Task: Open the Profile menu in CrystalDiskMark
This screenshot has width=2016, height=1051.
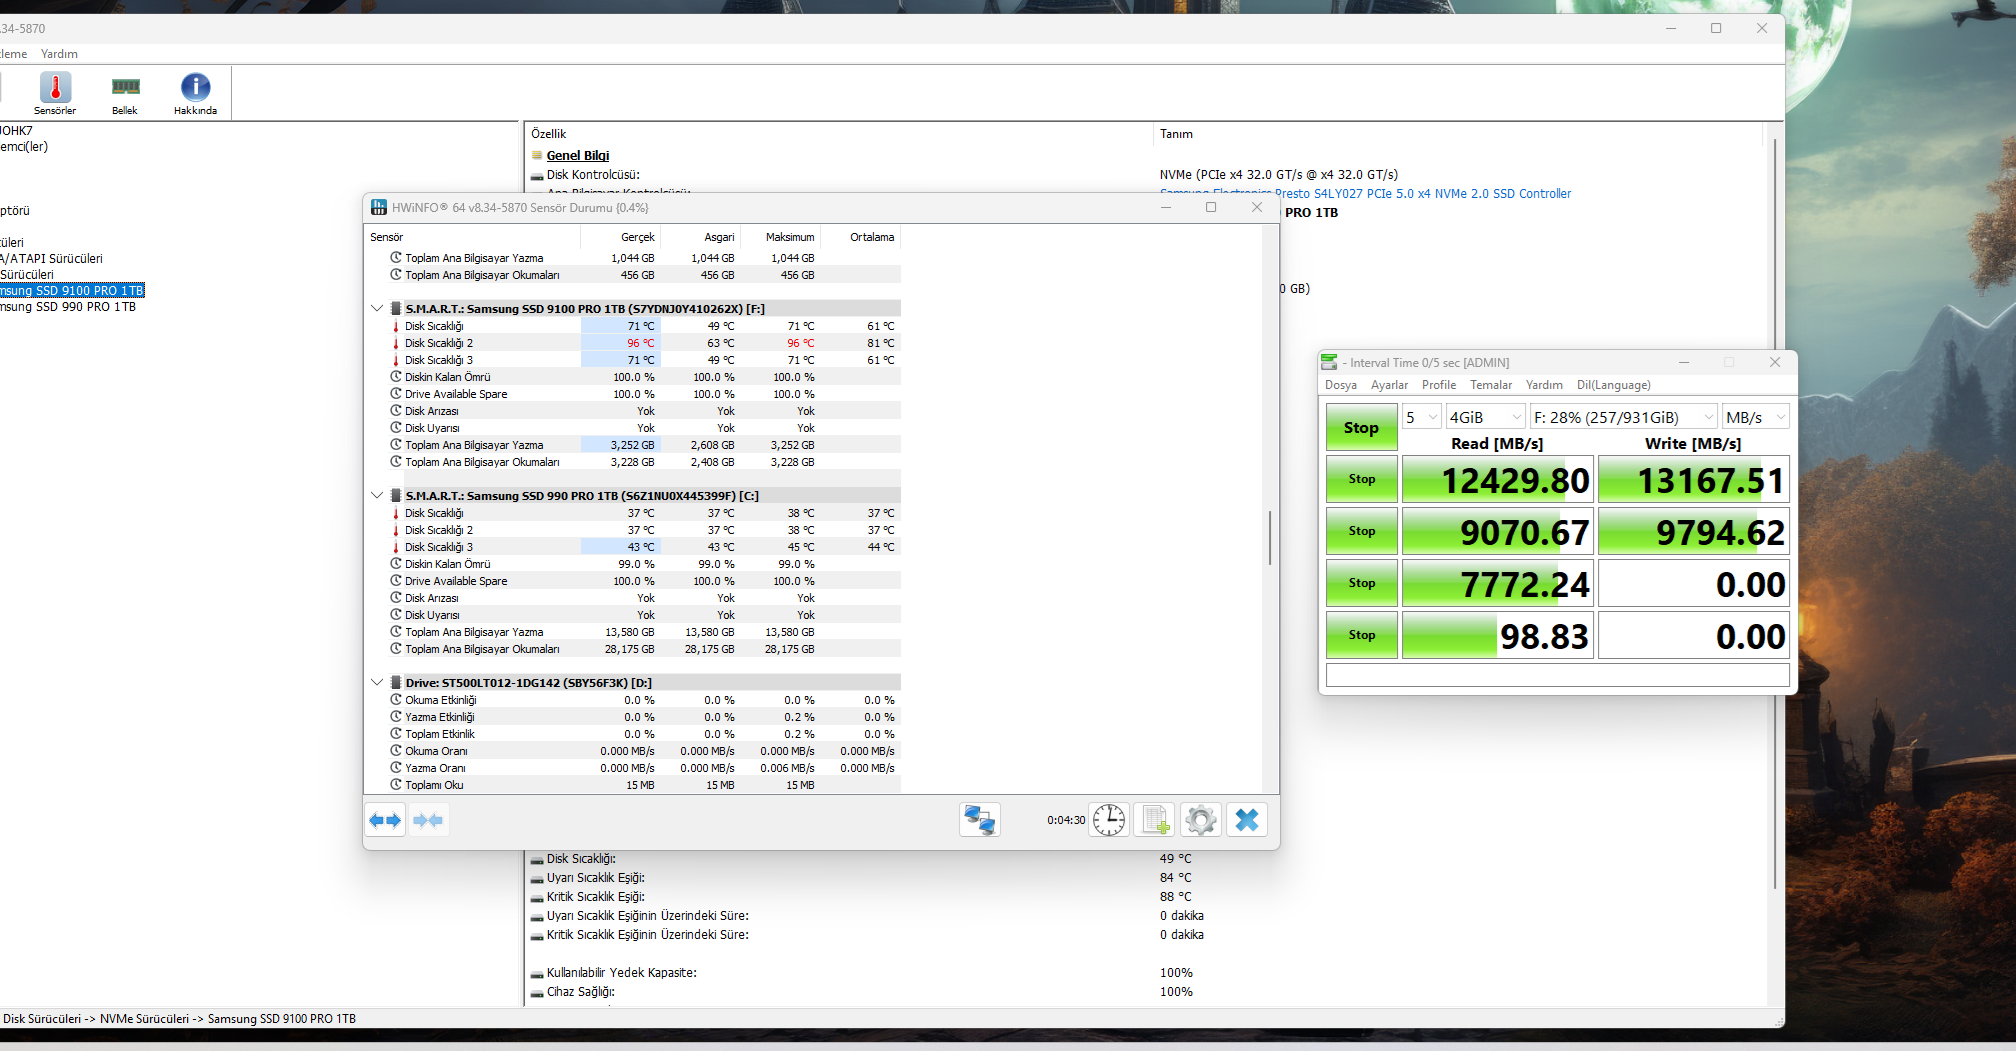Action: click(x=1439, y=385)
